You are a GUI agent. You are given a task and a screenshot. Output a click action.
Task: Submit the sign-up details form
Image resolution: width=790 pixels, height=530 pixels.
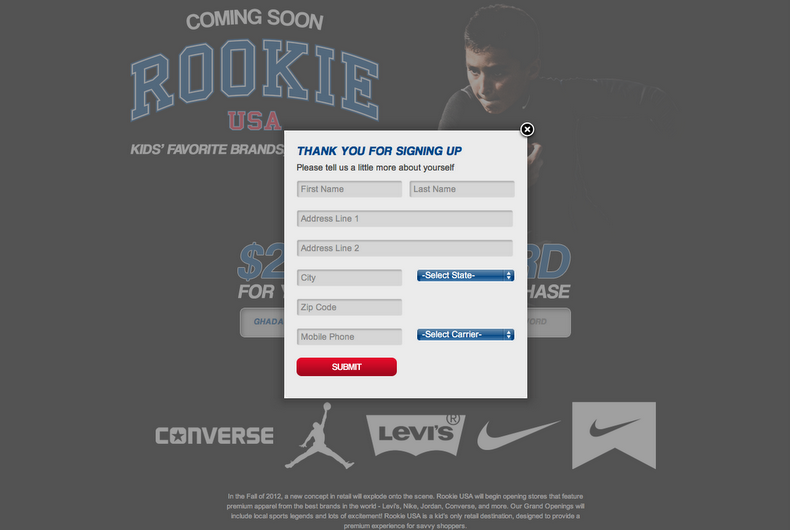(347, 367)
